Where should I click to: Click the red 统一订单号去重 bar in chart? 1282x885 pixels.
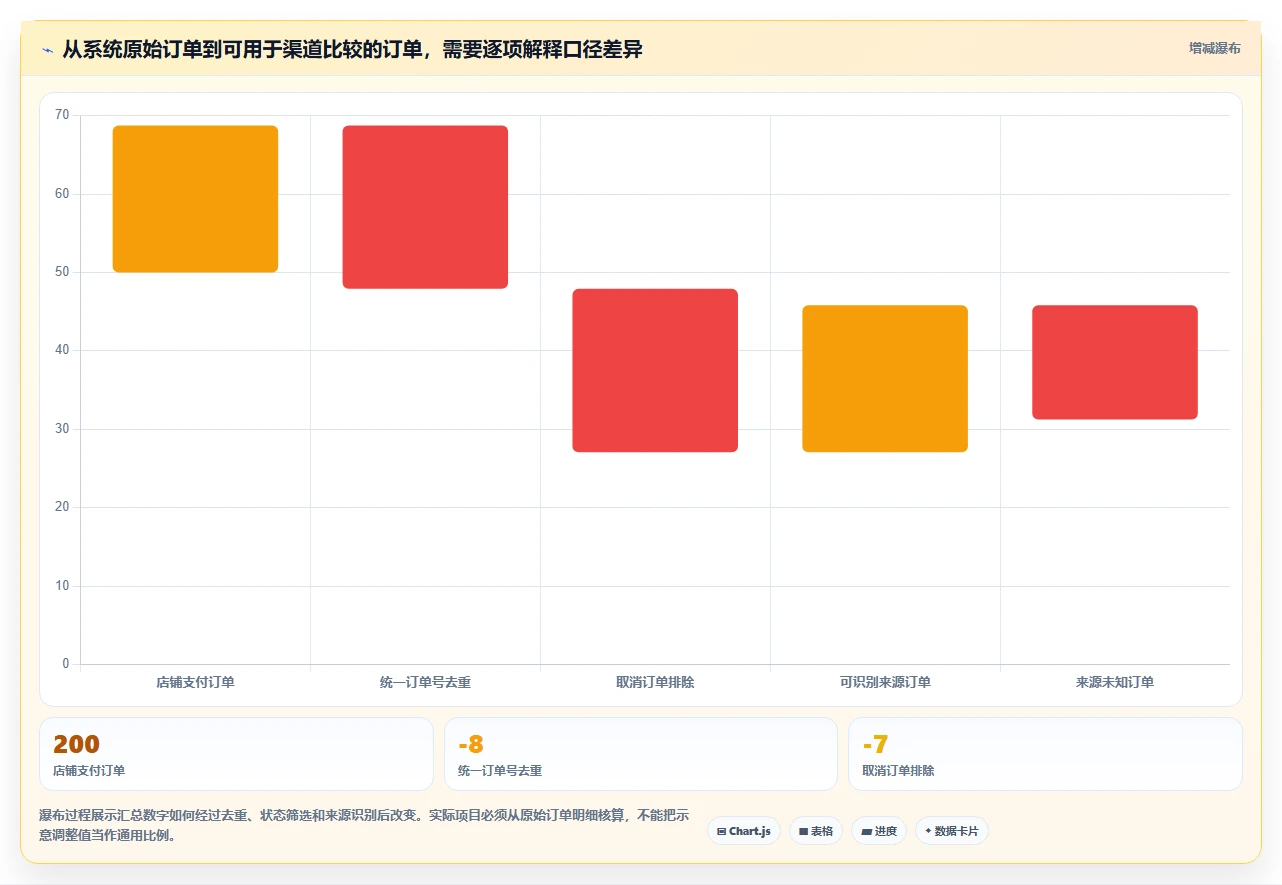click(x=425, y=207)
